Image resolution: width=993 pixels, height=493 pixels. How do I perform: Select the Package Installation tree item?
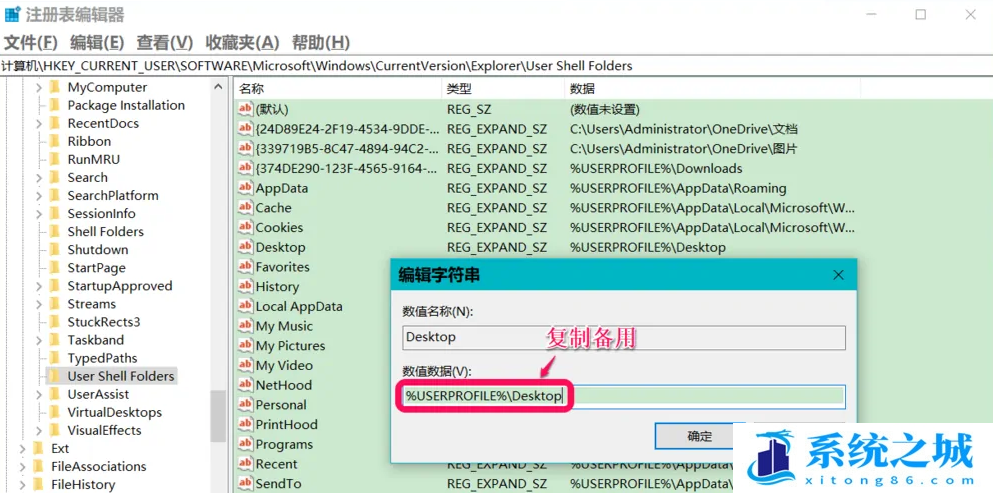coord(126,106)
